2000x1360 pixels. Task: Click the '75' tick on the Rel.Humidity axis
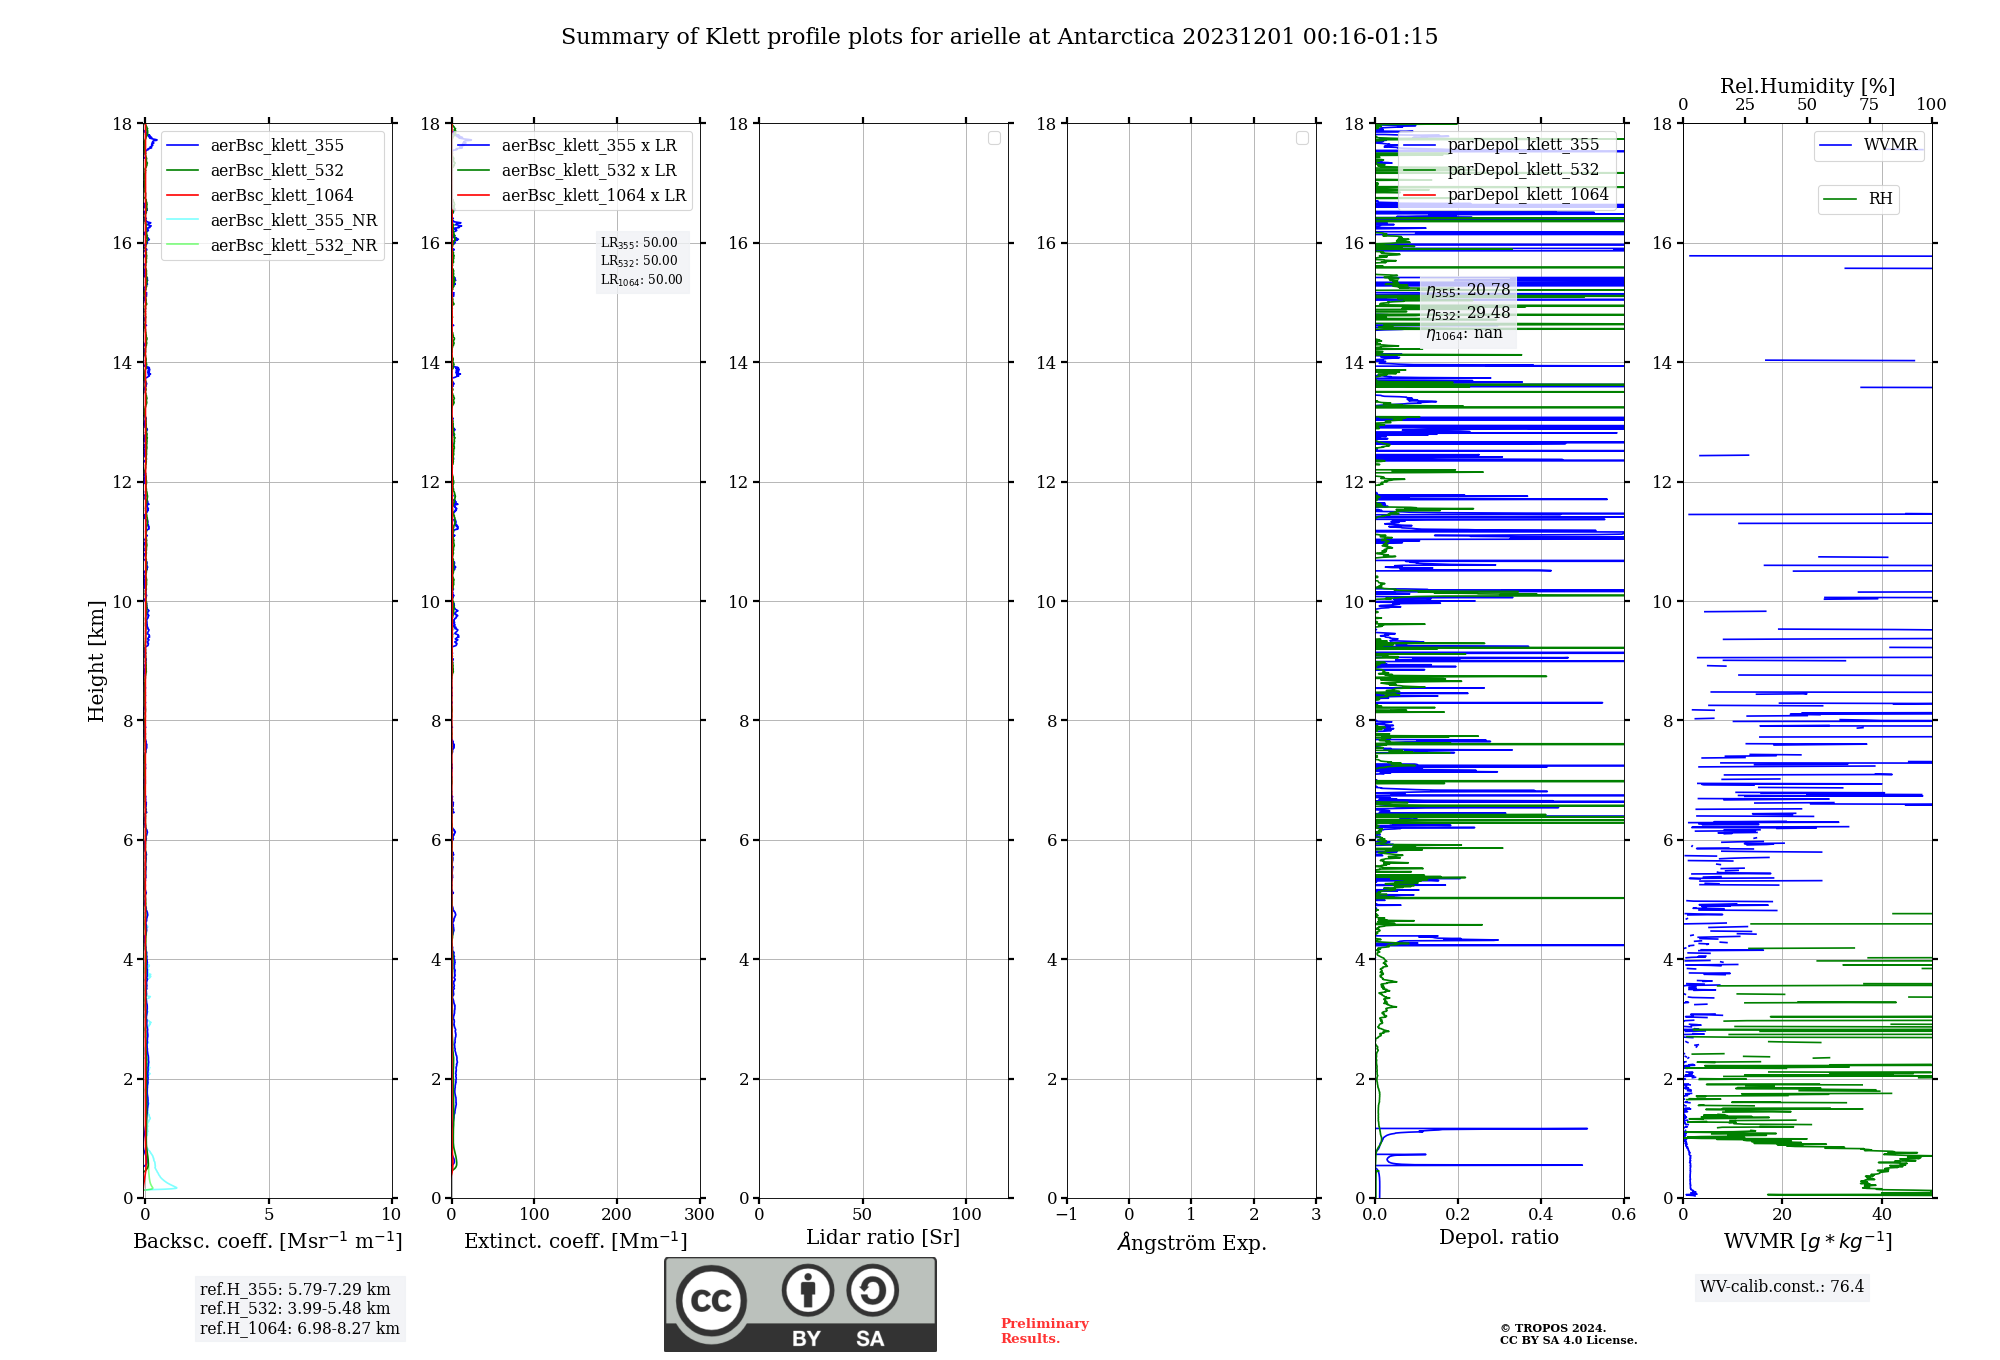[x=1868, y=105]
